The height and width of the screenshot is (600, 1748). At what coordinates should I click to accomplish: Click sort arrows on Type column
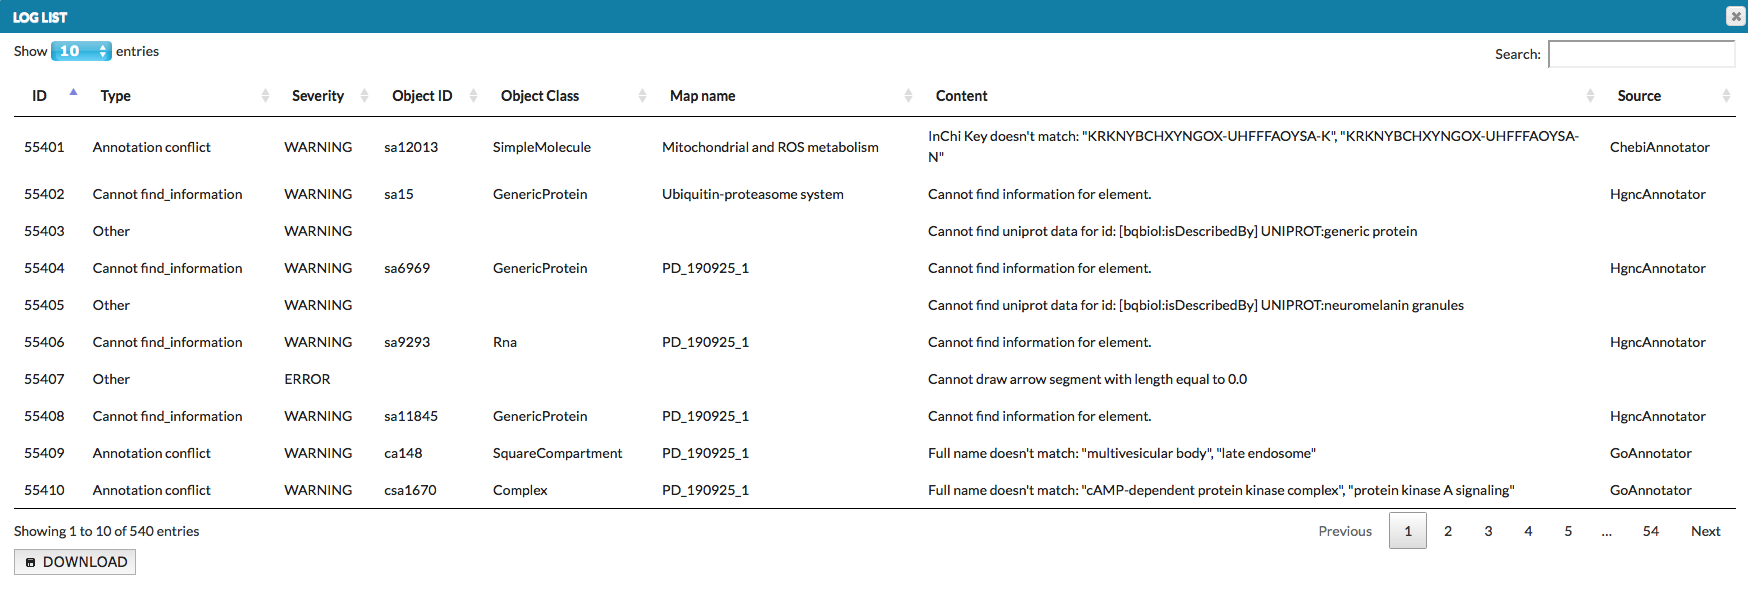click(265, 96)
